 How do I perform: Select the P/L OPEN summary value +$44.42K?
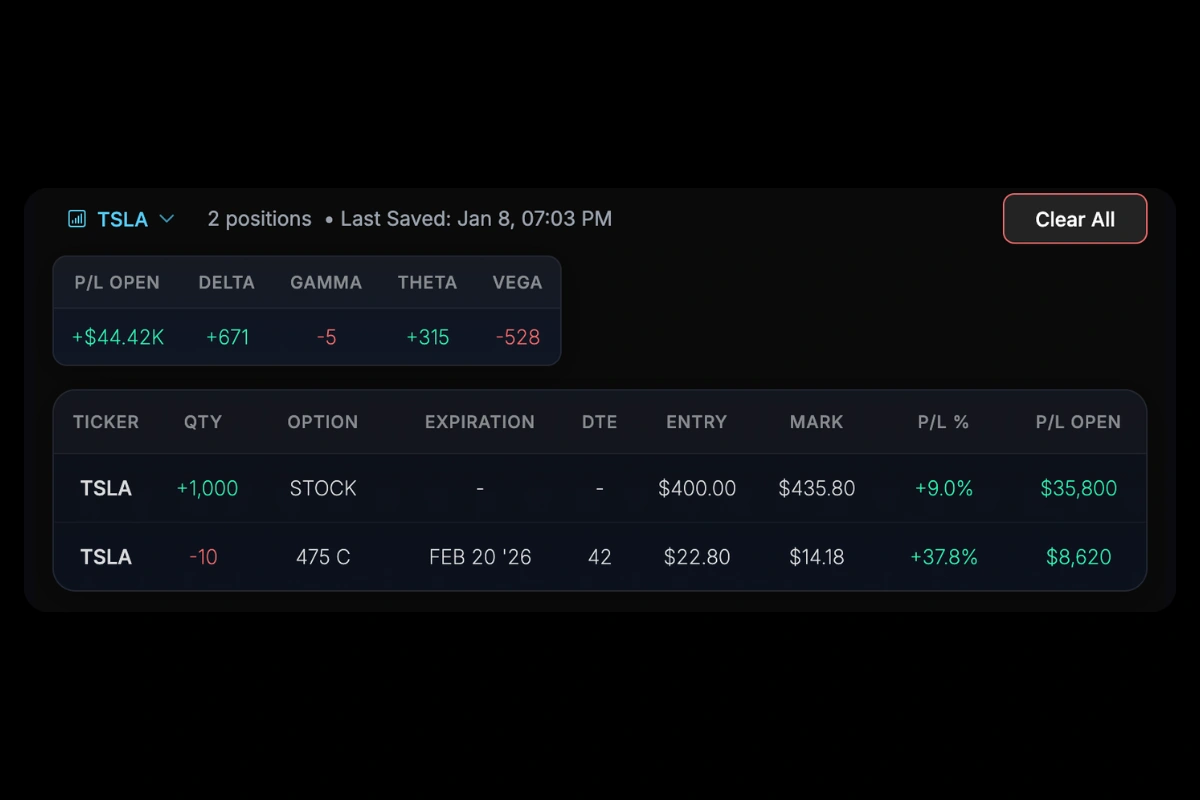[x=117, y=337]
